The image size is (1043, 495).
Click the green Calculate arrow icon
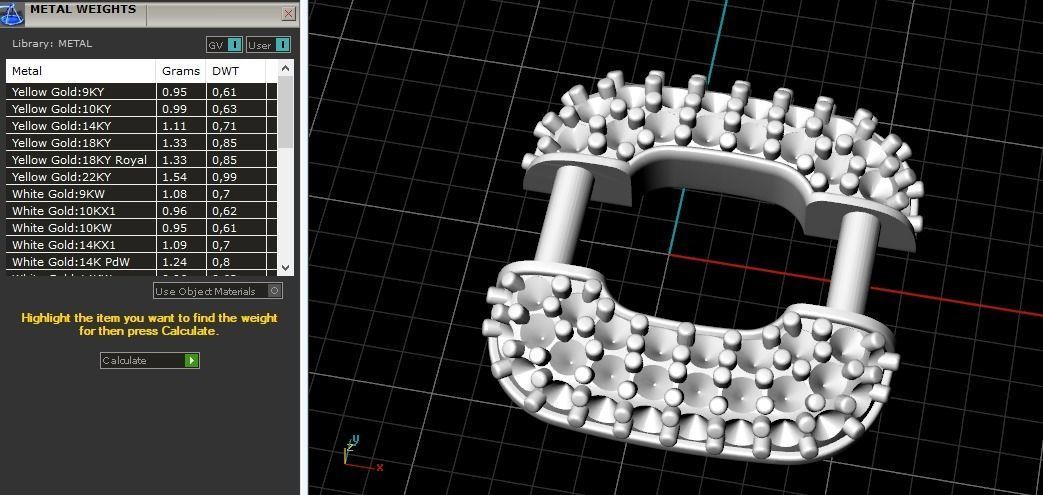point(192,360)
